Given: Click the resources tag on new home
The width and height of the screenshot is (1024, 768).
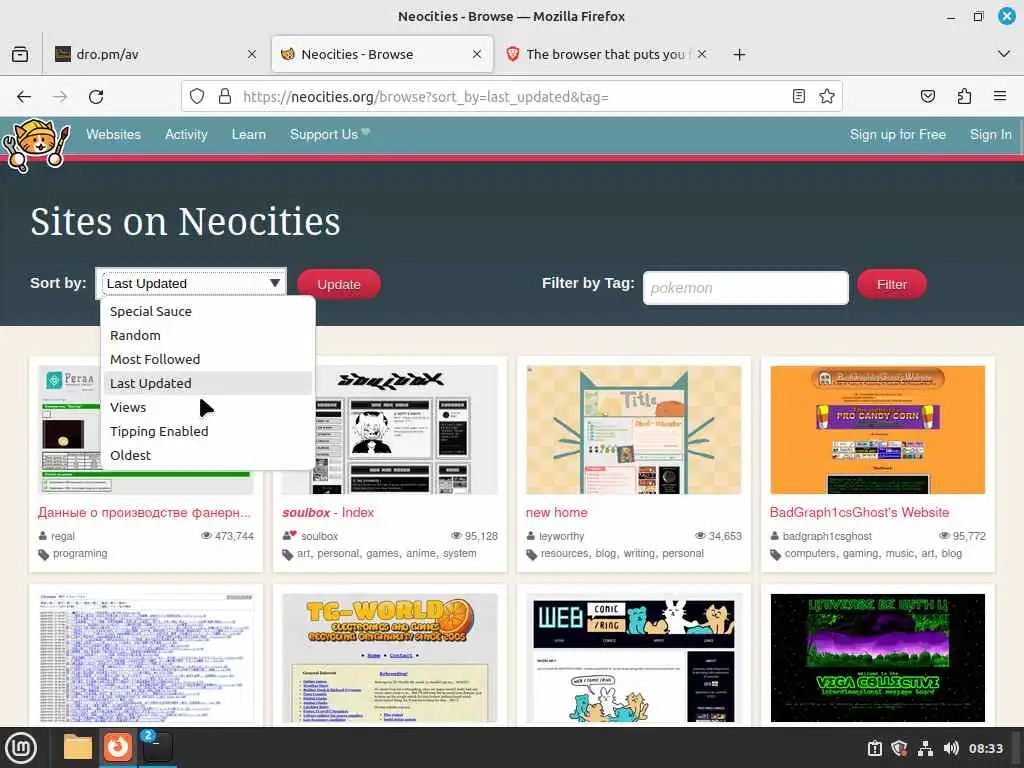Looking at the screenshot, I should (564, 554).
